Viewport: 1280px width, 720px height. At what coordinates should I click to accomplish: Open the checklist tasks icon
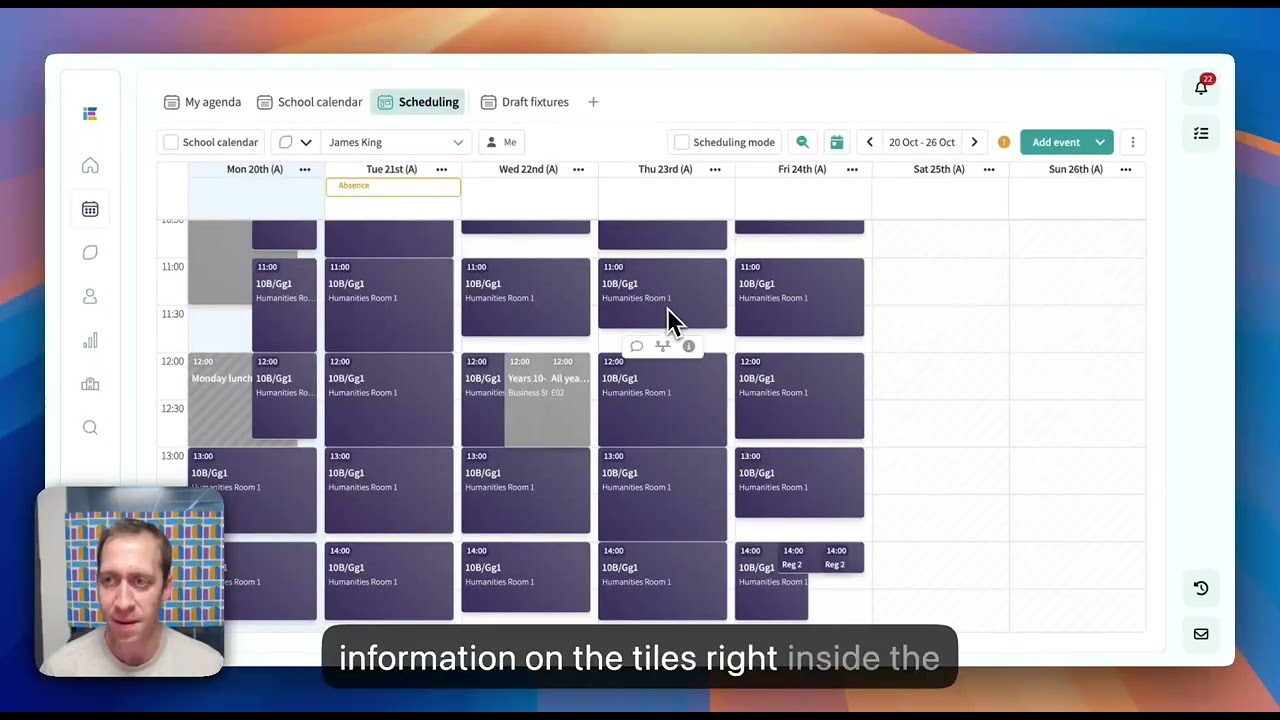pyautogui.click(x=1201, y=133)
